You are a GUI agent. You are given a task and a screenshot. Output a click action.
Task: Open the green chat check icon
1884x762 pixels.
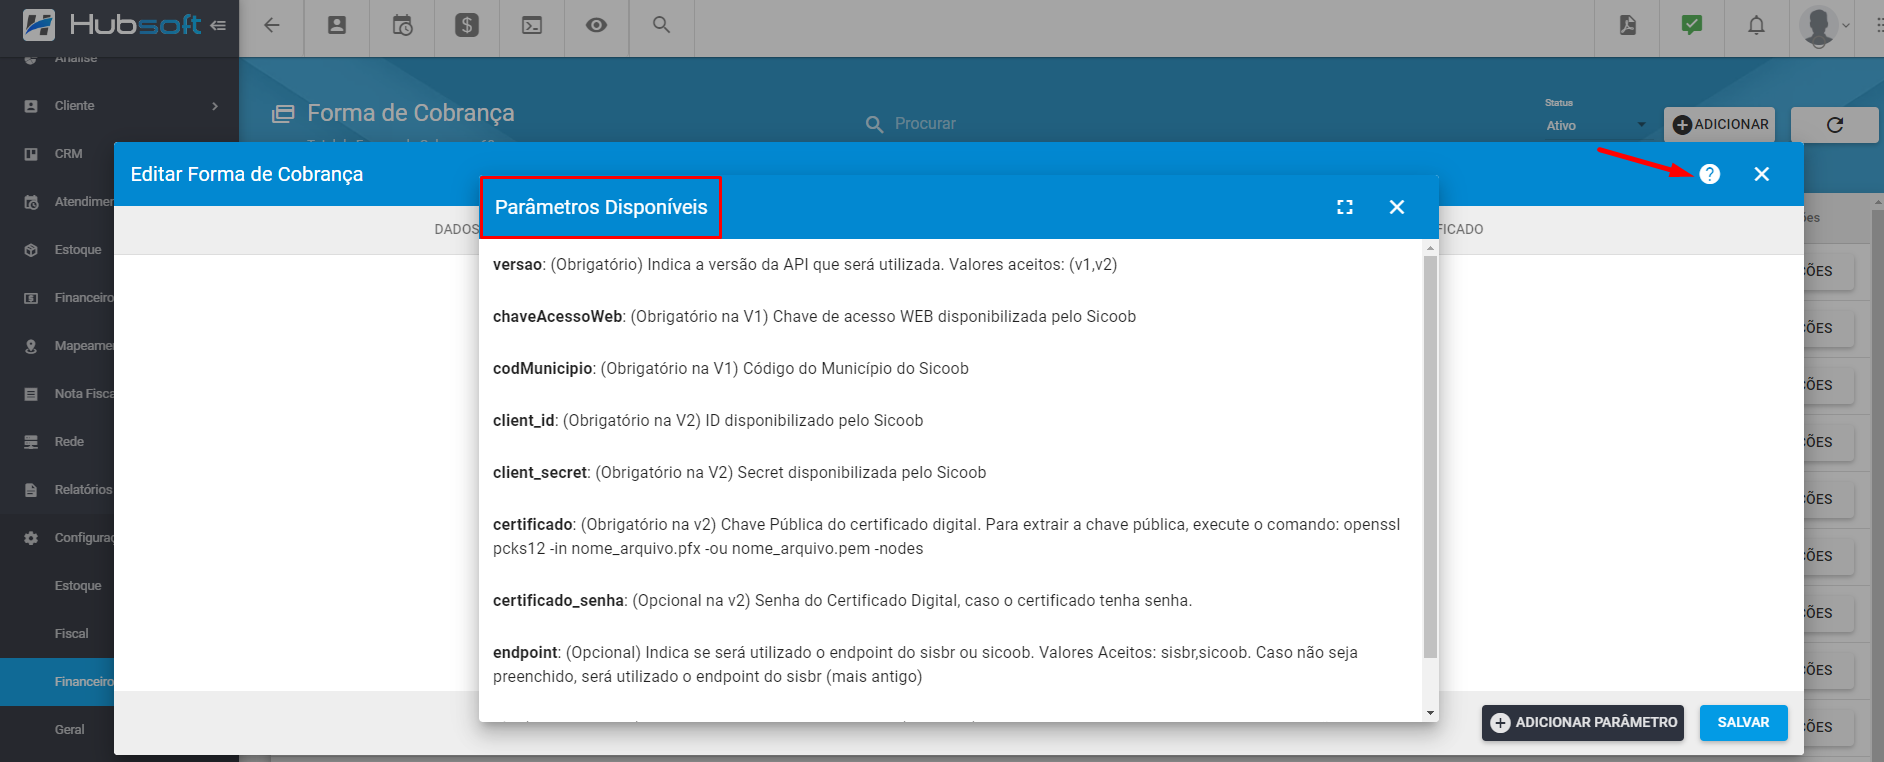tap(1692, 25)
